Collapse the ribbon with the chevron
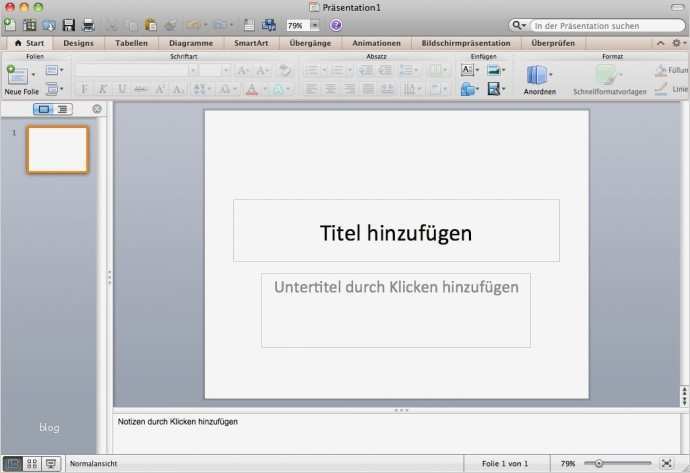The image size is (690, 473). point(661,43)
